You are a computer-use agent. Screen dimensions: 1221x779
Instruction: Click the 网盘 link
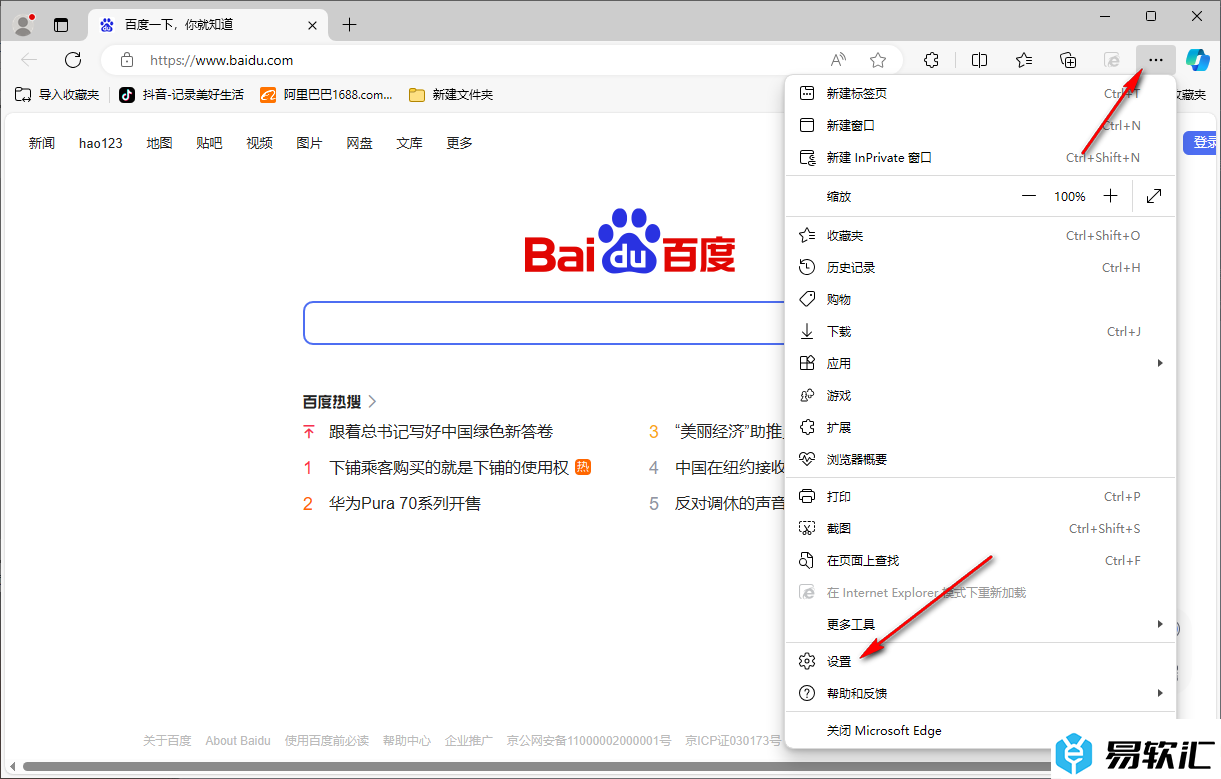click(x=359, y=143)
